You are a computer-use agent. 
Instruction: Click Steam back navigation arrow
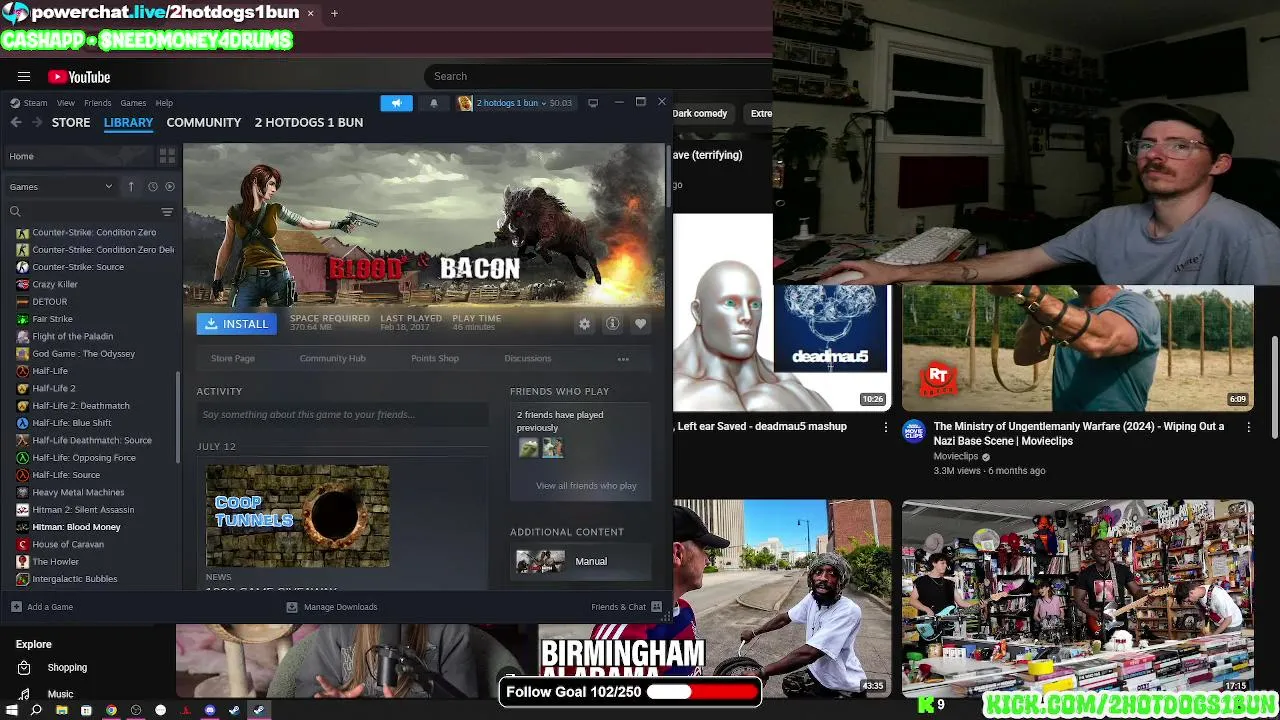click(x=16, y=122)
